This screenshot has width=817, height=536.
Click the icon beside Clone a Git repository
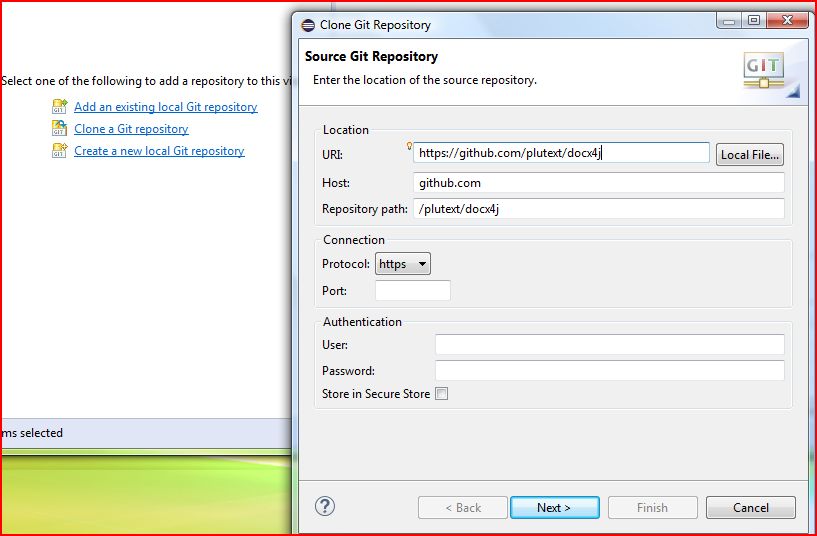pyautogui.click(x=59, y=128)
